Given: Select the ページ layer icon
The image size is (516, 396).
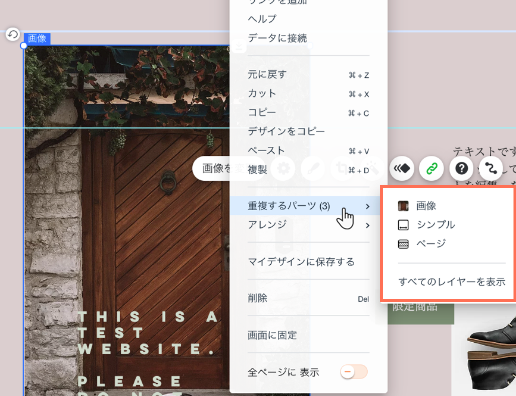Looking at the screenshot, I should pos(403,244).
